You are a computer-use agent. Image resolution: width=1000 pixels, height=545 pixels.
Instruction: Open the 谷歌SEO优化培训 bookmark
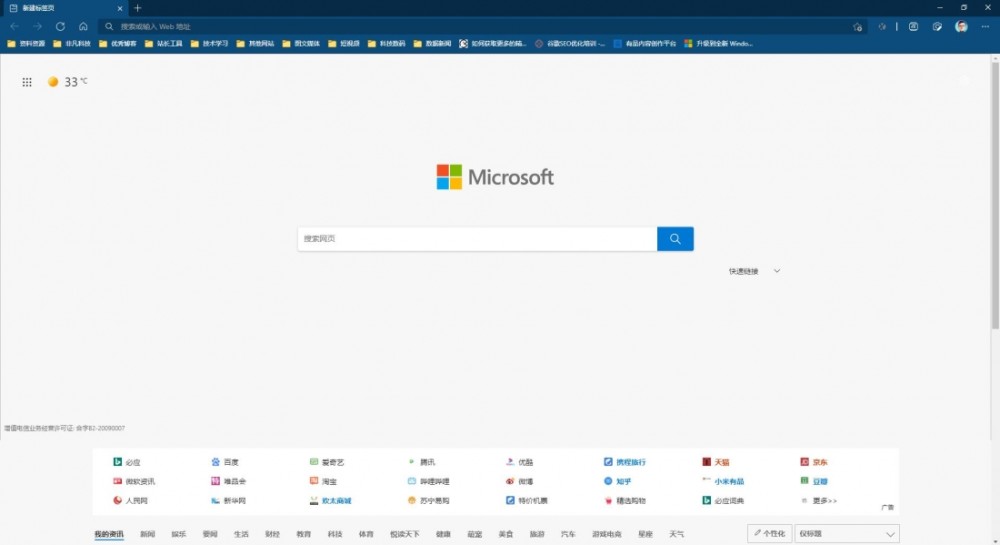[x=570, y=44]
